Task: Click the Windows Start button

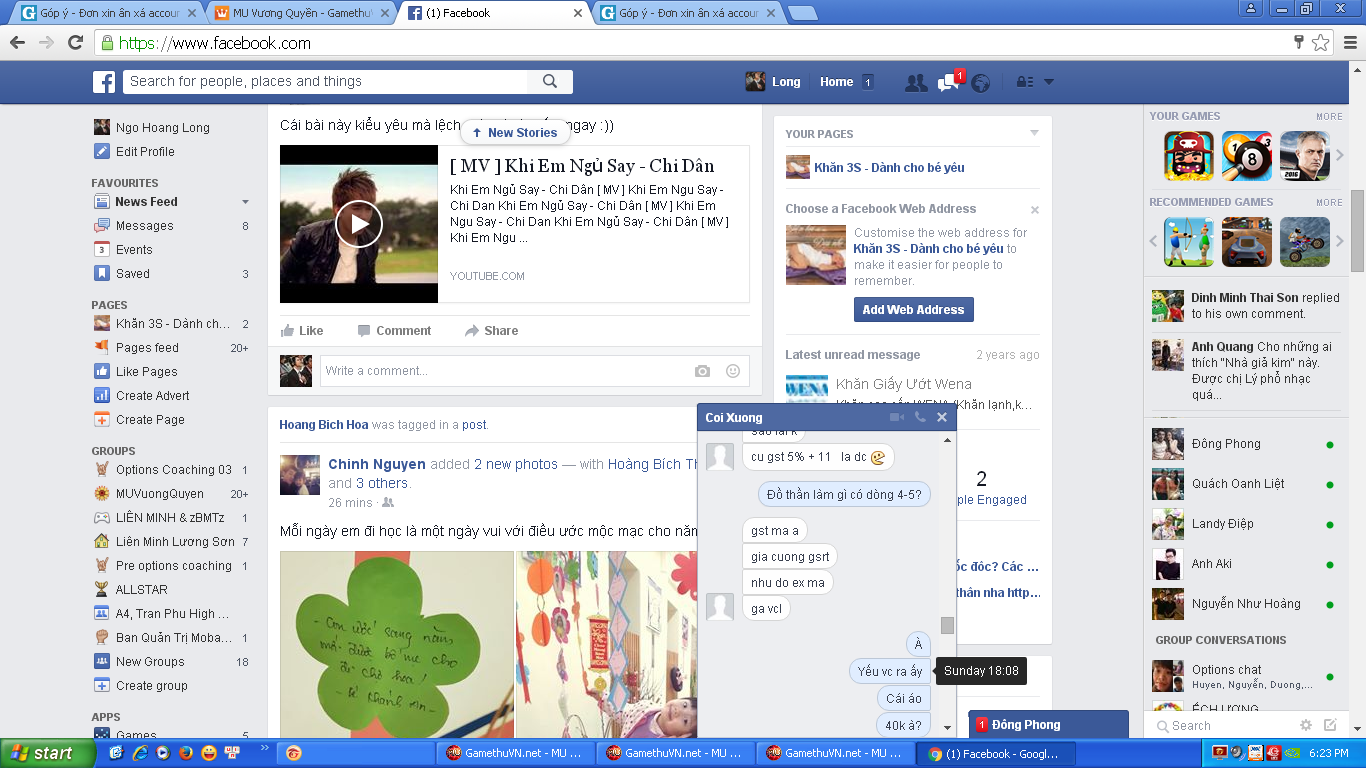Action: [x=48, y=753]
